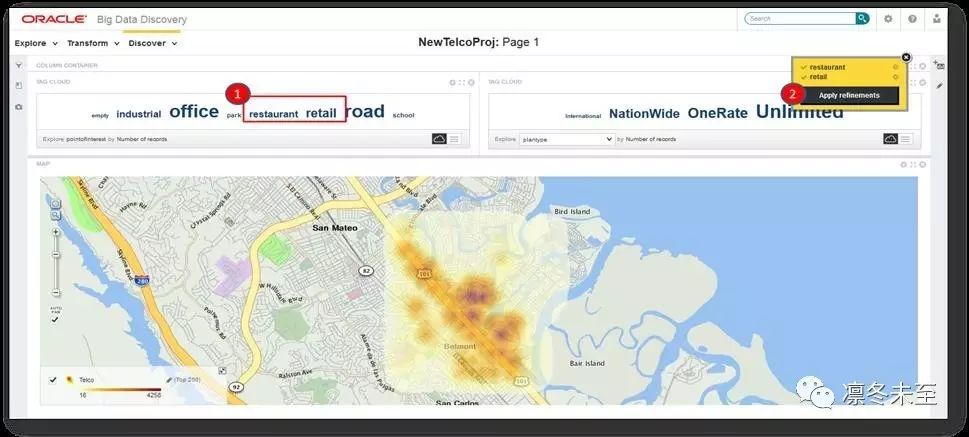Screen dimensions: 969x437
Task: Collapse the map legend panel
Action: (x=222, y=370)
